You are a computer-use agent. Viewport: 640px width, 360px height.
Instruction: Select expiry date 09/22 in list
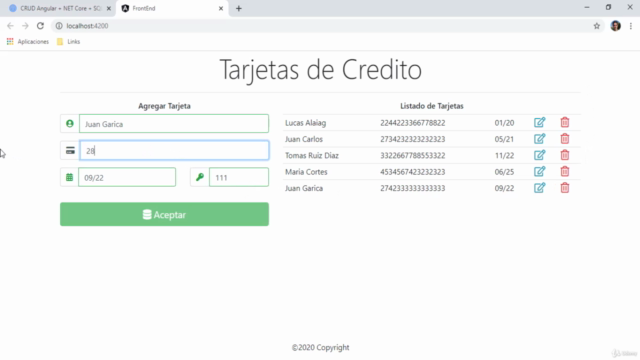[504, 188]
